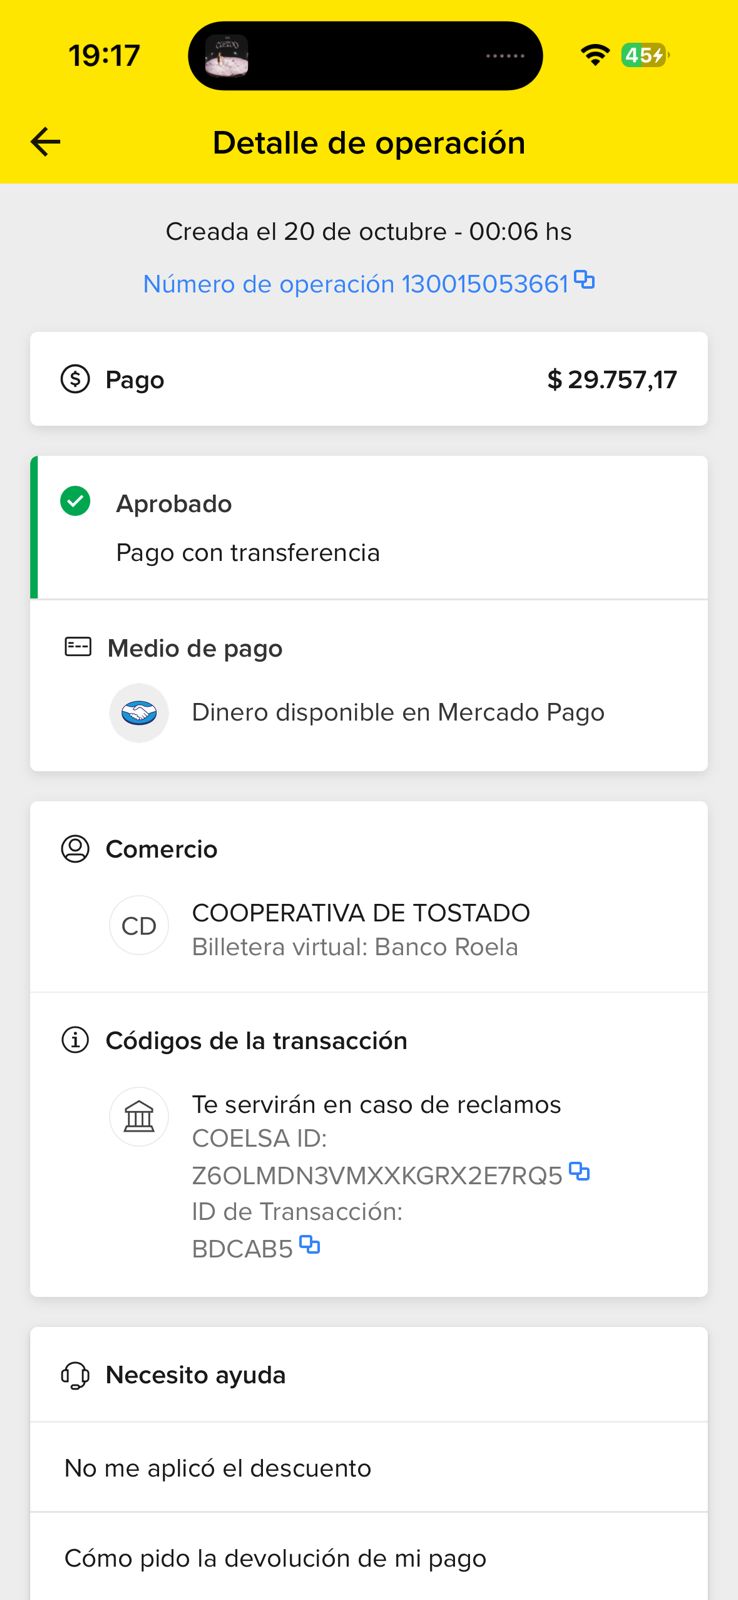Open Número de operación 130015053661 link
738x1600 pixels.
click(x=355, y=284)
